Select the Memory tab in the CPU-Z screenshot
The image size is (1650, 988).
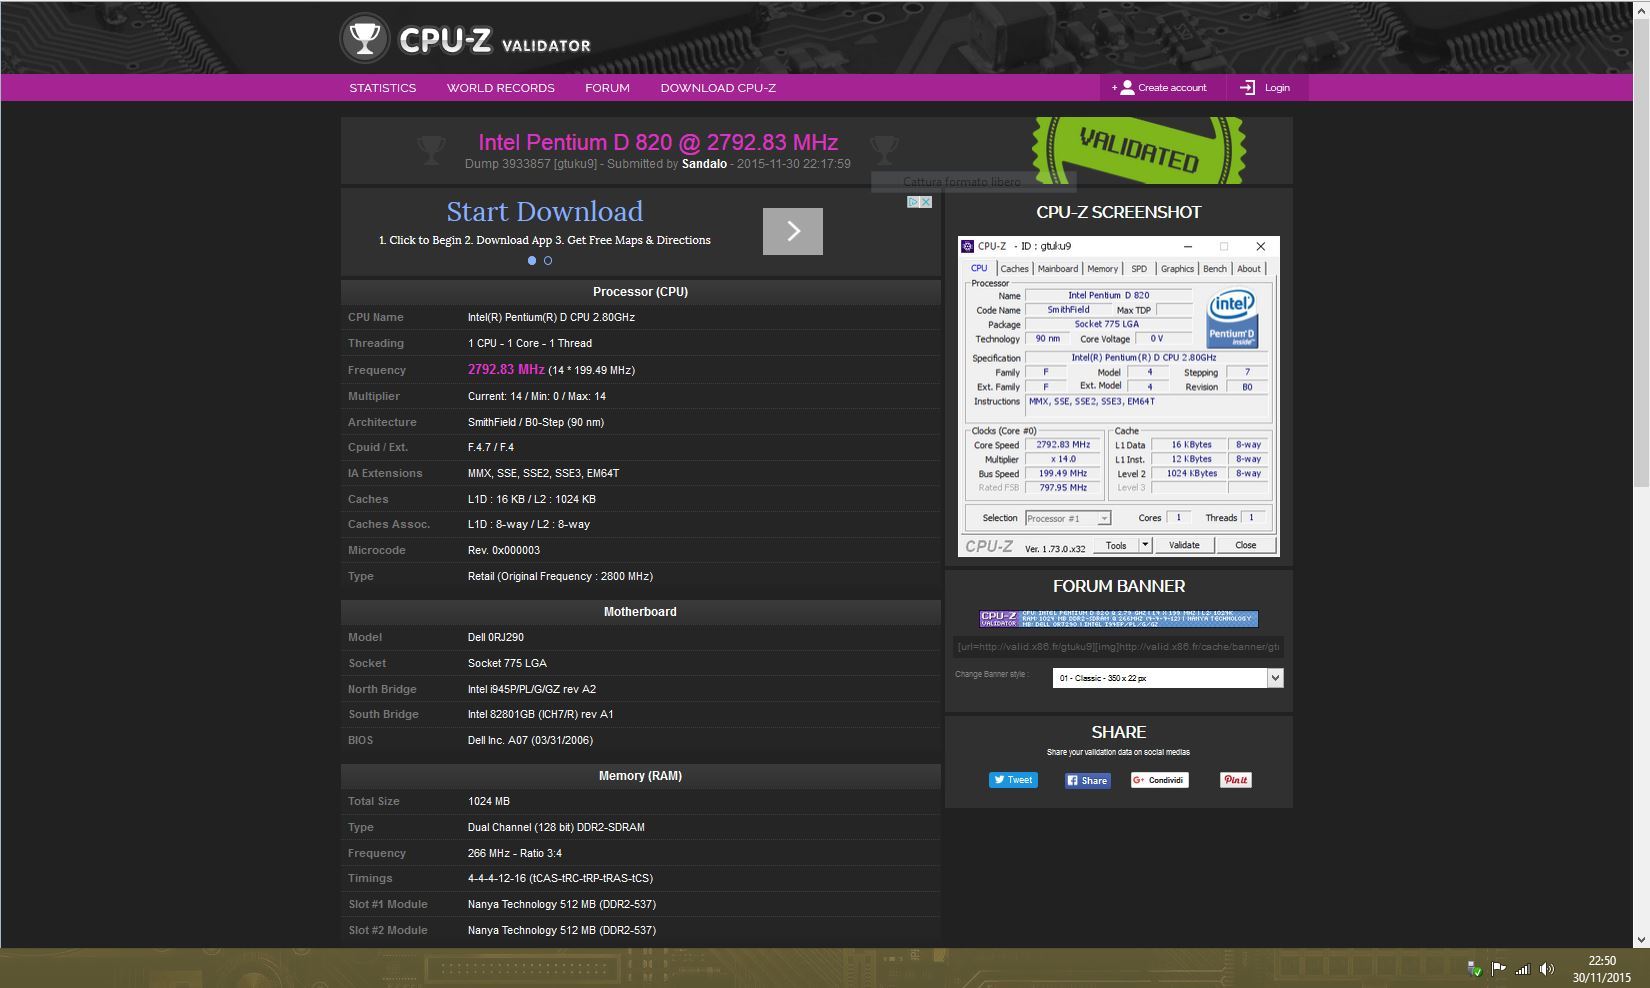[x=1102, y=269]
